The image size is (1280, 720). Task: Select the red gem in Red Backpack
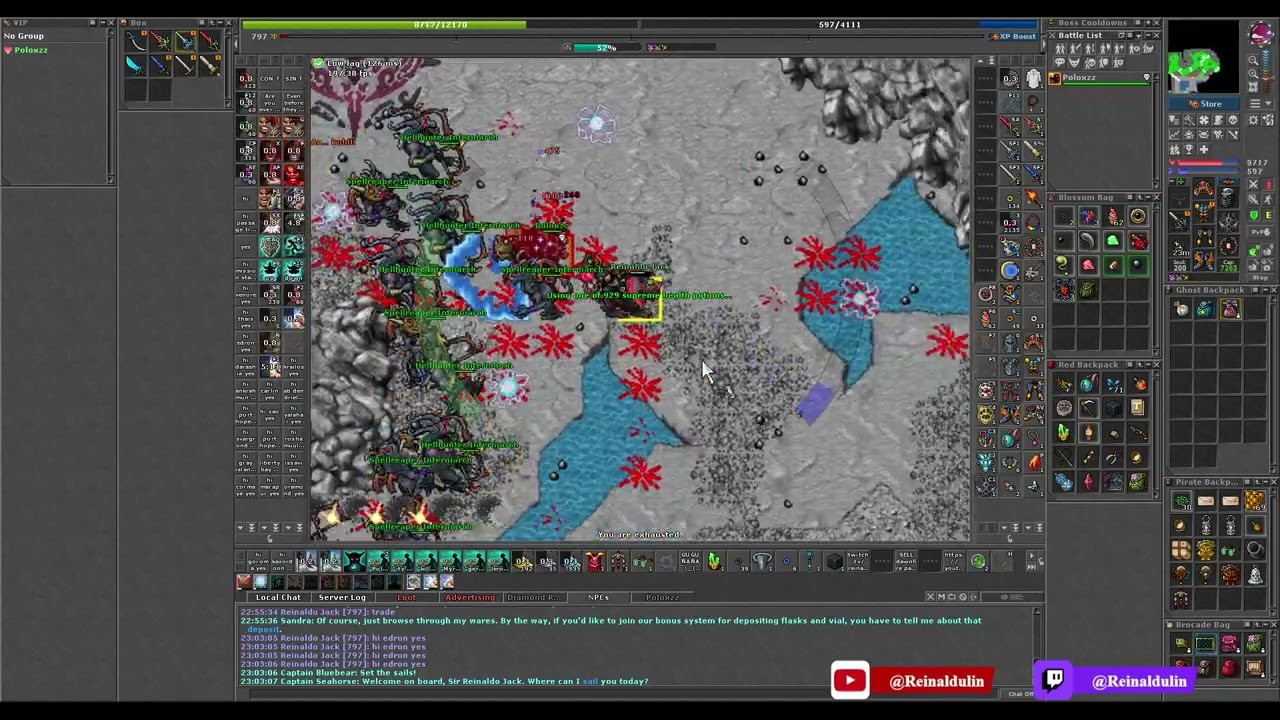[x=1088, y=482]
